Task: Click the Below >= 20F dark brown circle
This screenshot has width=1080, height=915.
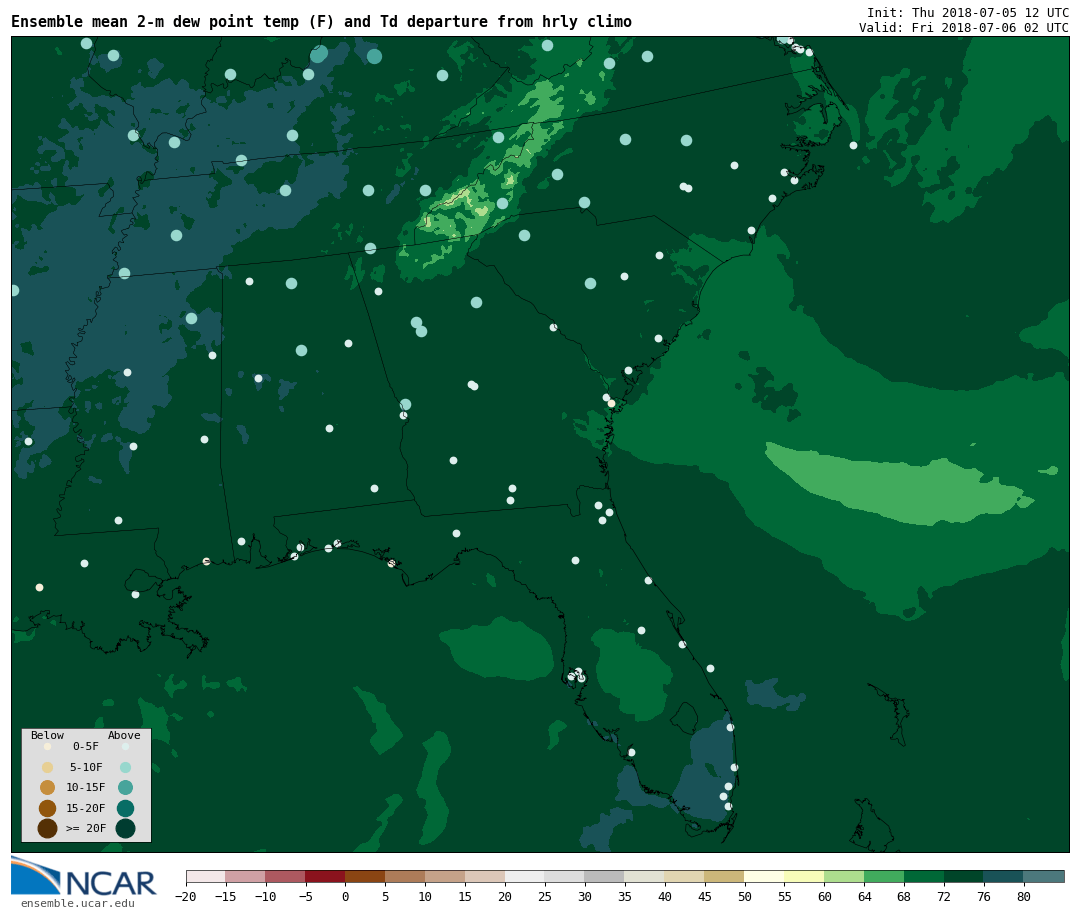Action: pos(48,828)
